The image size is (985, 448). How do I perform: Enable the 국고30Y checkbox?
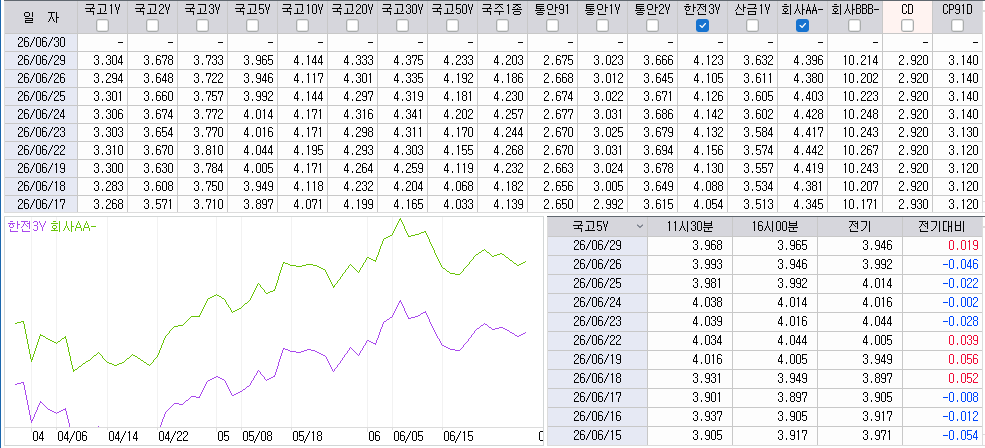pos(403,26)
